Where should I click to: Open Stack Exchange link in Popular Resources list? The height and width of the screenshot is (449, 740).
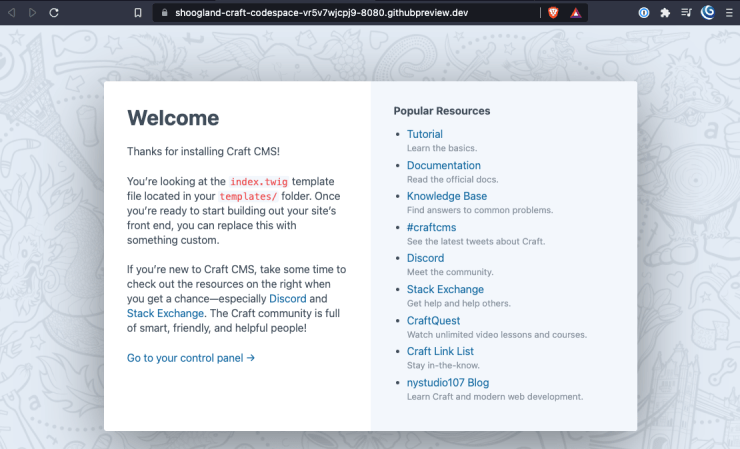445,289
